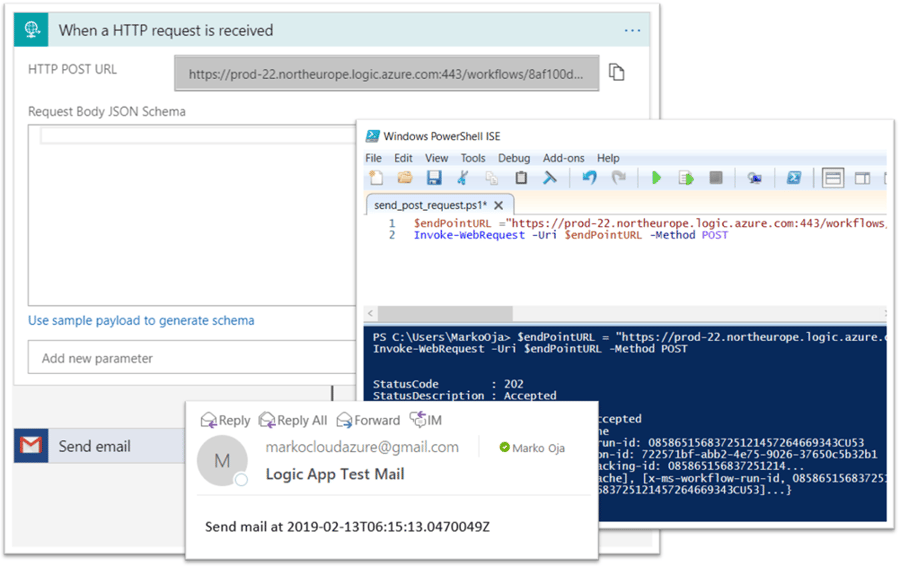Screen dimensions: 900x566
Task: Click the New Remote PowerShell Tab icon
Action: tap(754, 179)
